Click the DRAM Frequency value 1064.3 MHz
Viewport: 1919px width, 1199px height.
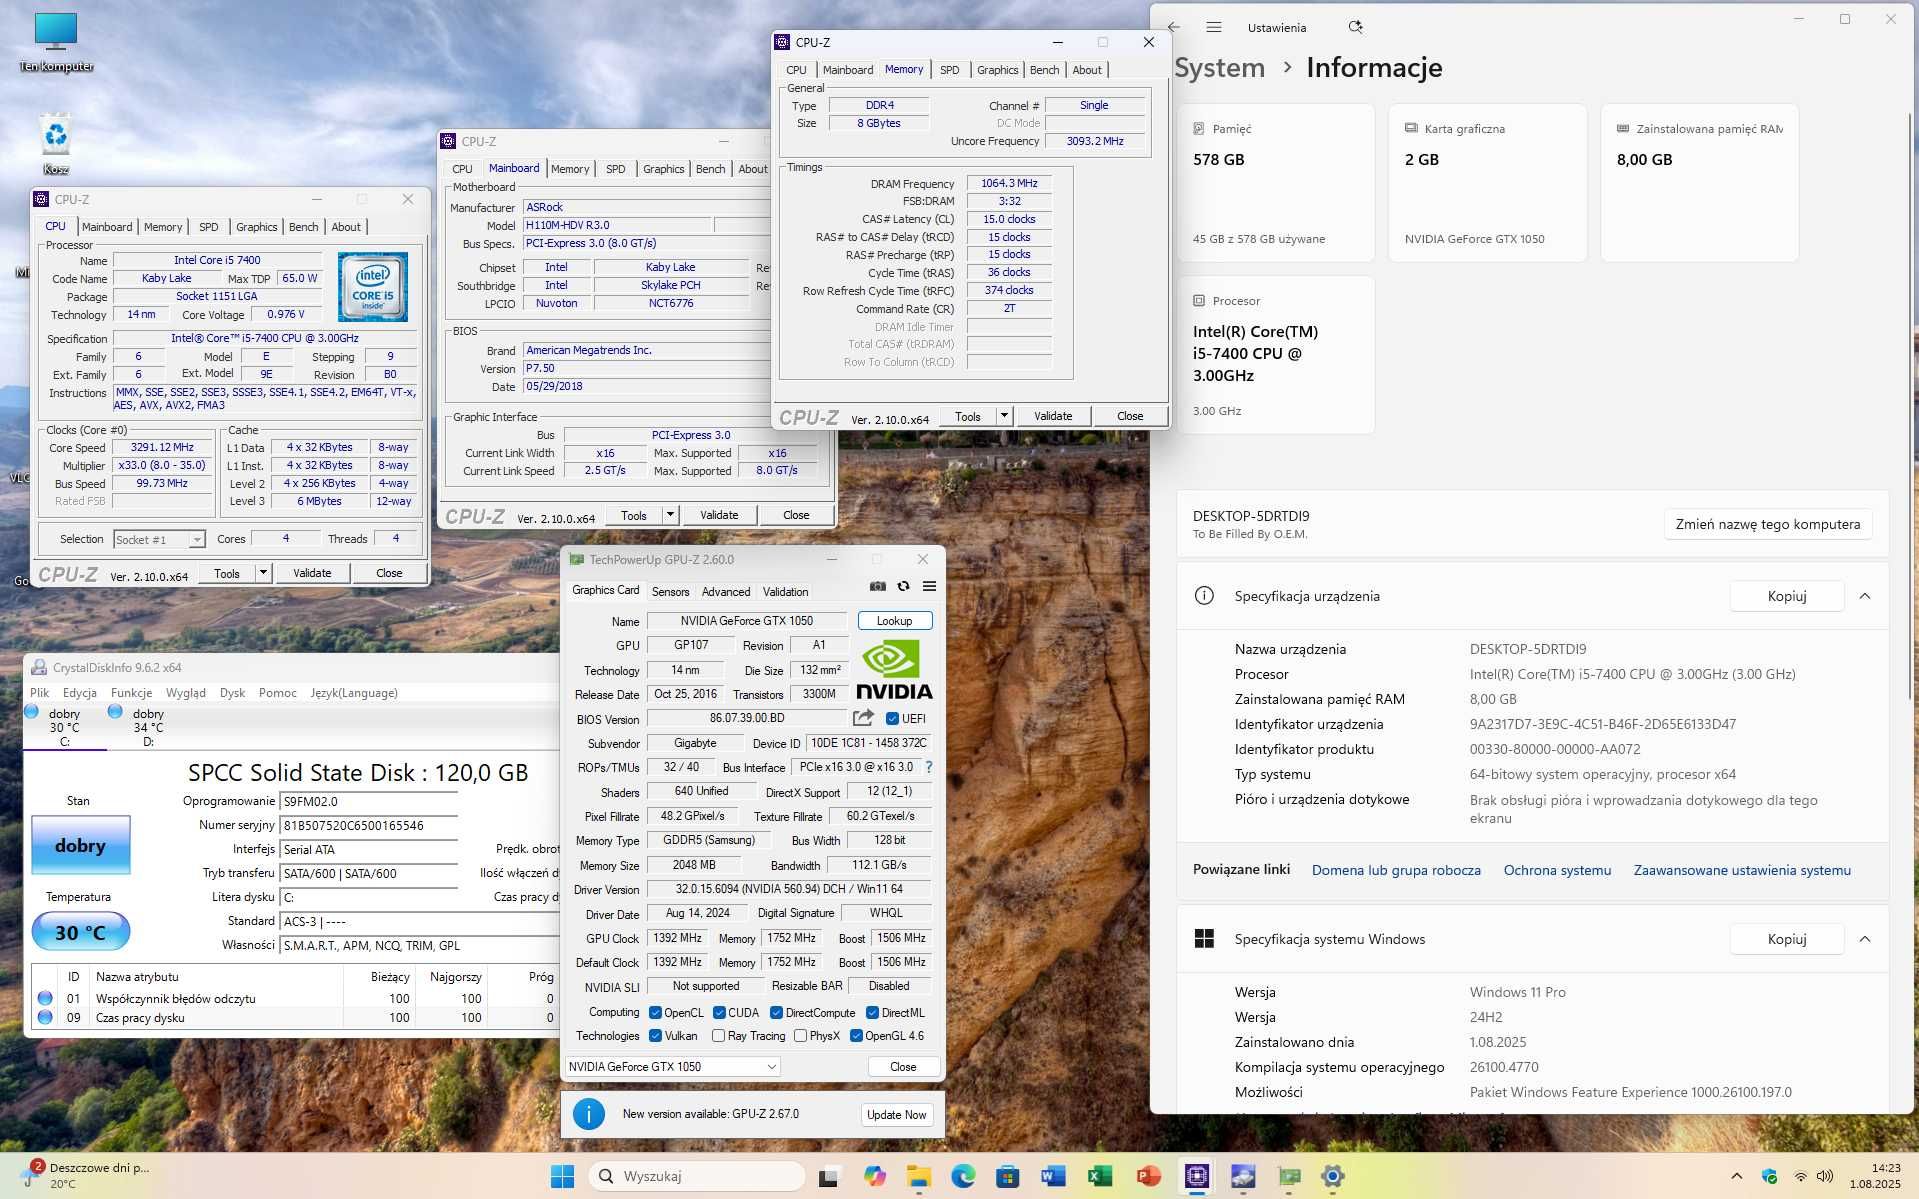pos(1009,183)
